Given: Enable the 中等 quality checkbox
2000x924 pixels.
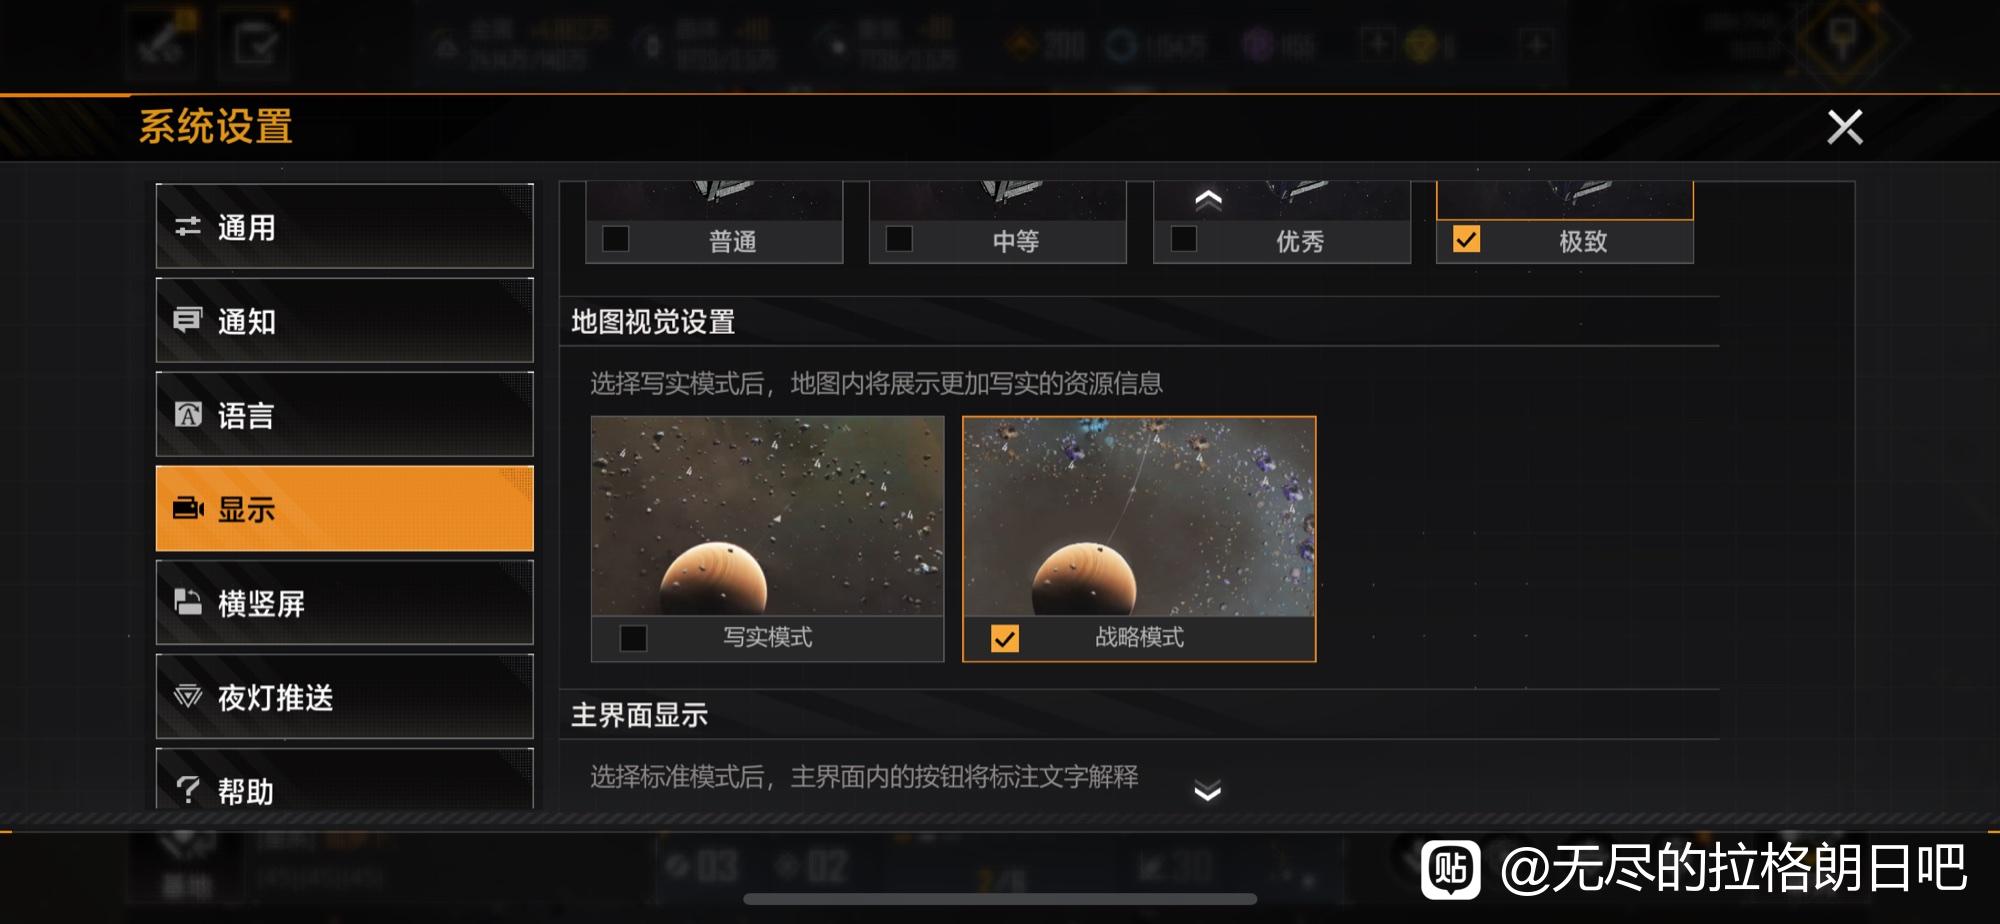Looking at the screenshot, I should (899, 239).
